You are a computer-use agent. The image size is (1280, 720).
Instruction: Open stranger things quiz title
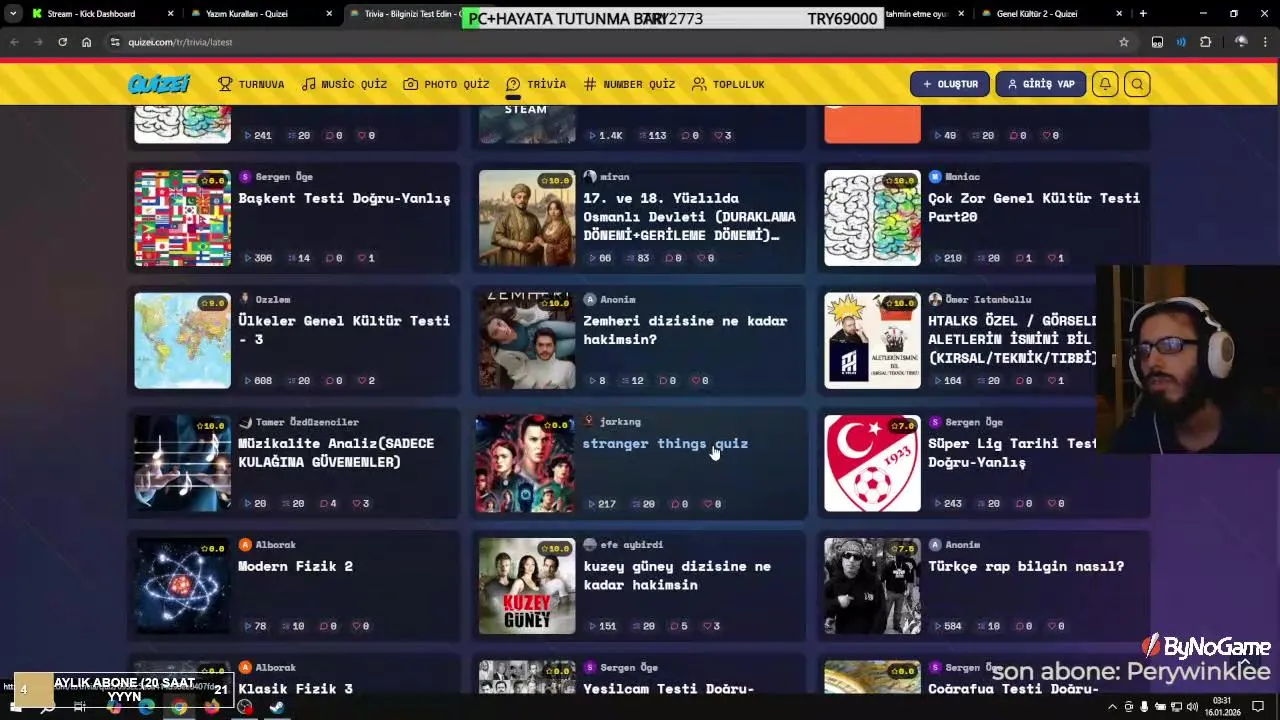click(665, 443)
